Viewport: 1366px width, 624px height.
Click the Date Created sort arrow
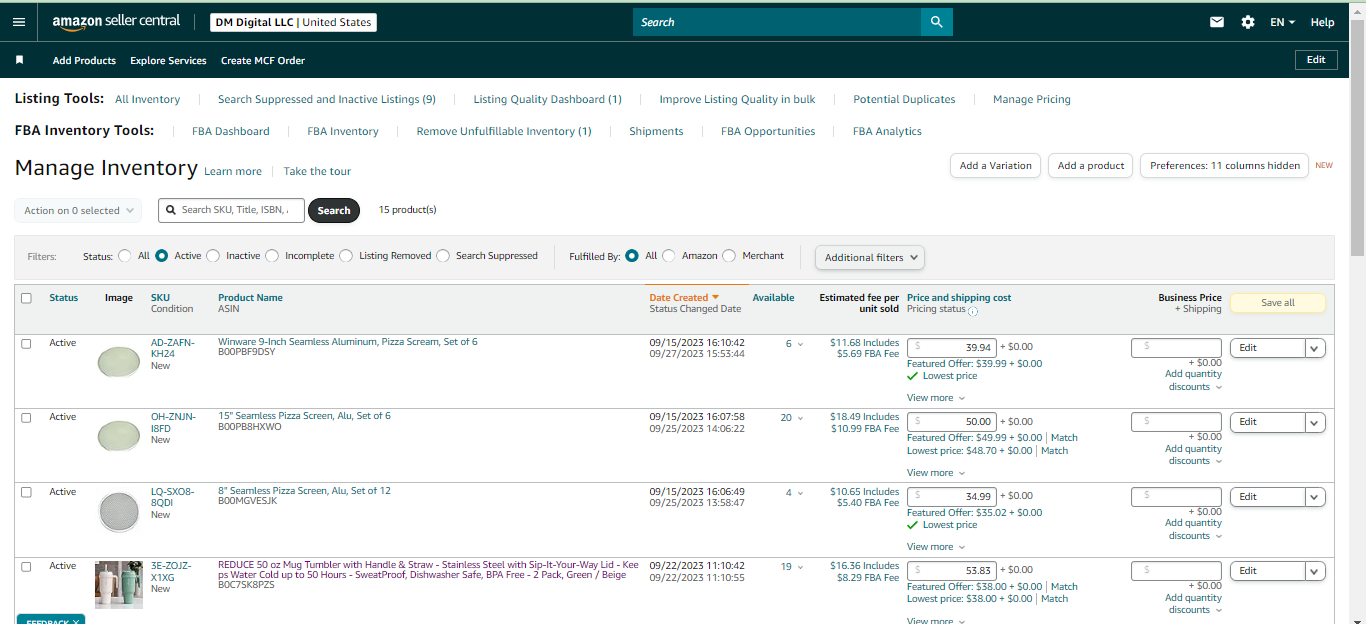pos(716,297)
